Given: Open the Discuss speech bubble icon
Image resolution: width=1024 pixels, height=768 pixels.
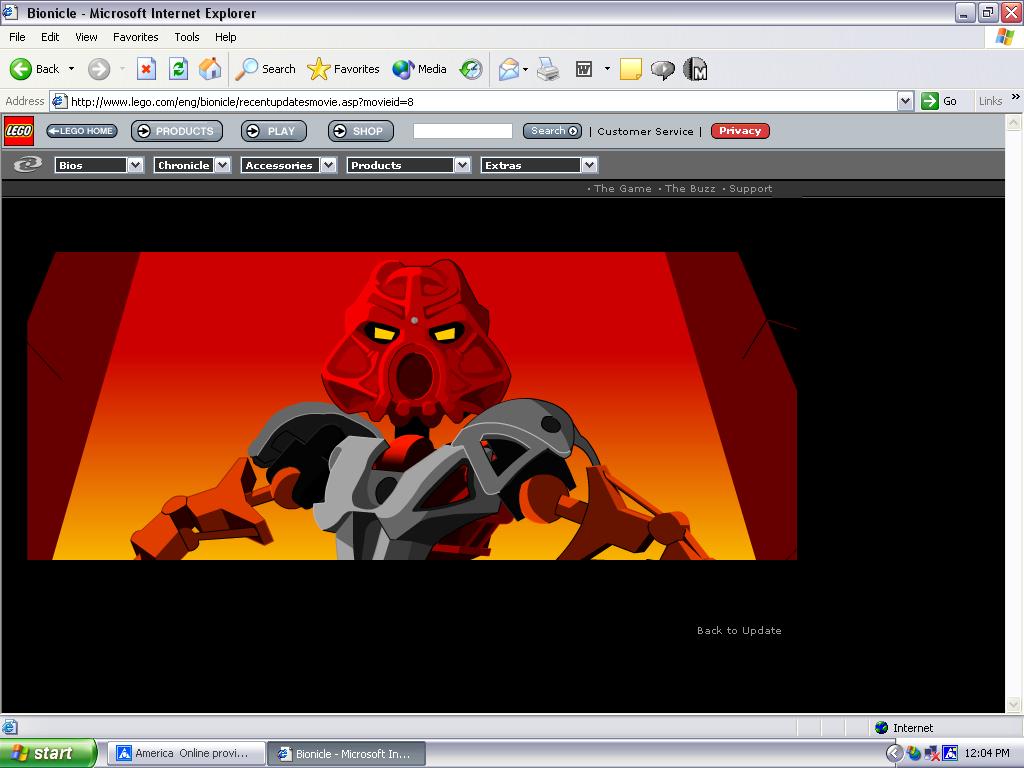Looking at the screenshot, I should tap(662, 69).
